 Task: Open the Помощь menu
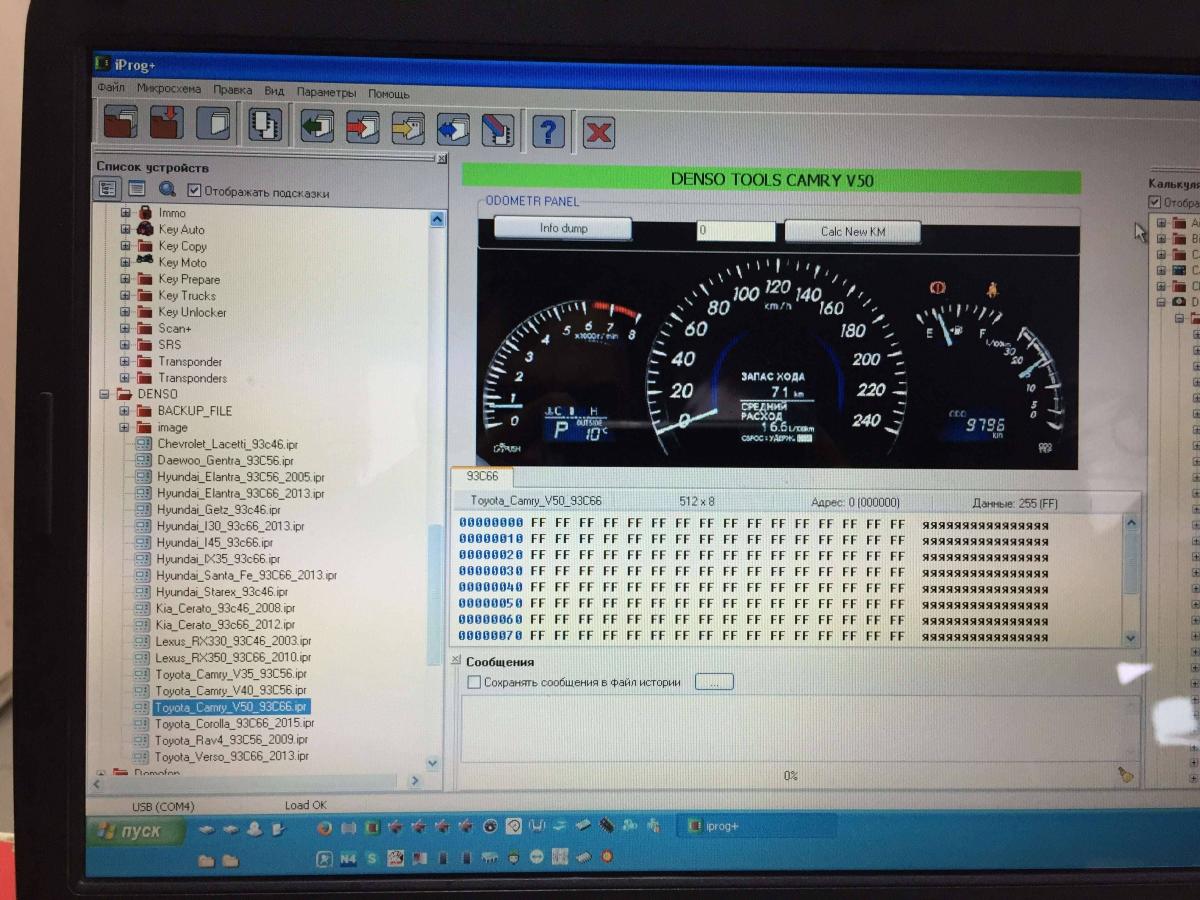point(388,93)
